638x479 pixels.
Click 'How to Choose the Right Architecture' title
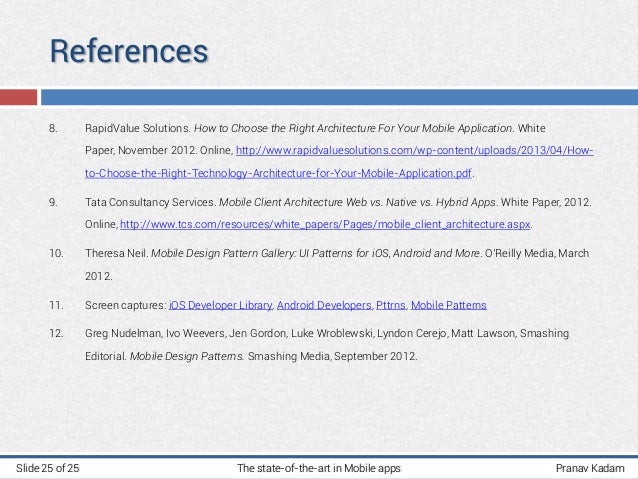pyautogui.click(x=284, y=128)
